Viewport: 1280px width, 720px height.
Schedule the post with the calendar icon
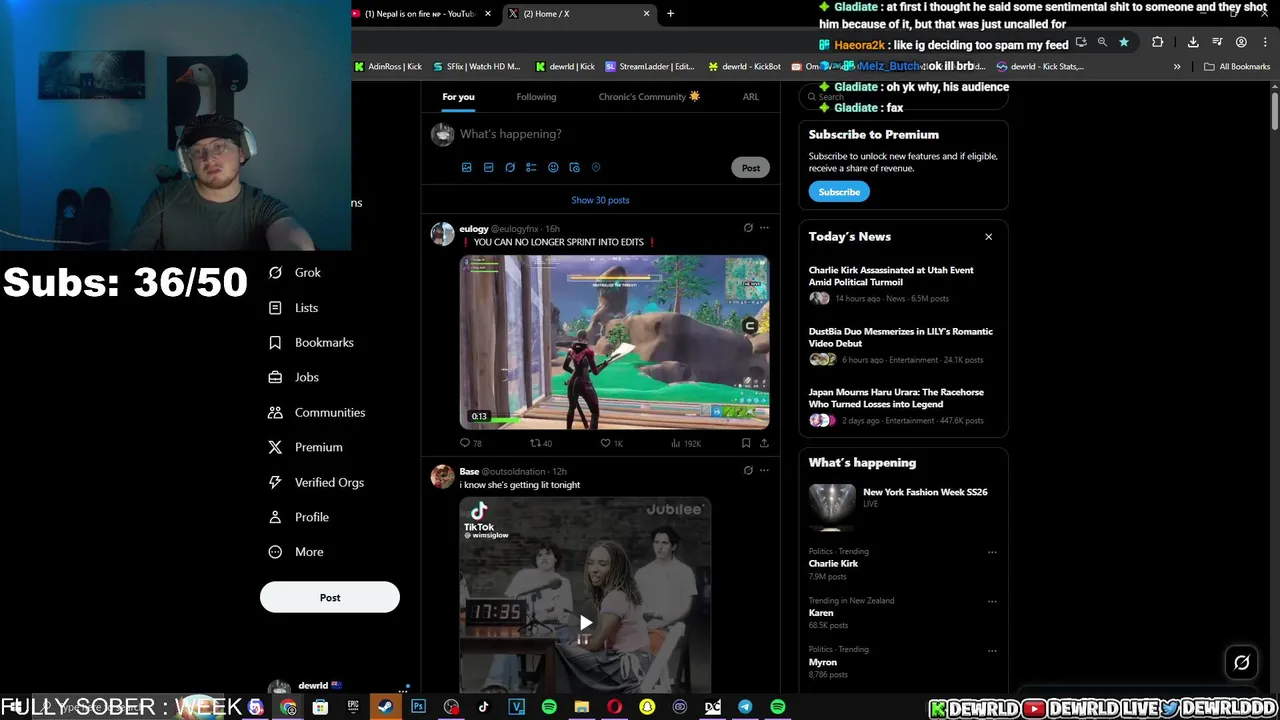click(574, 168)
